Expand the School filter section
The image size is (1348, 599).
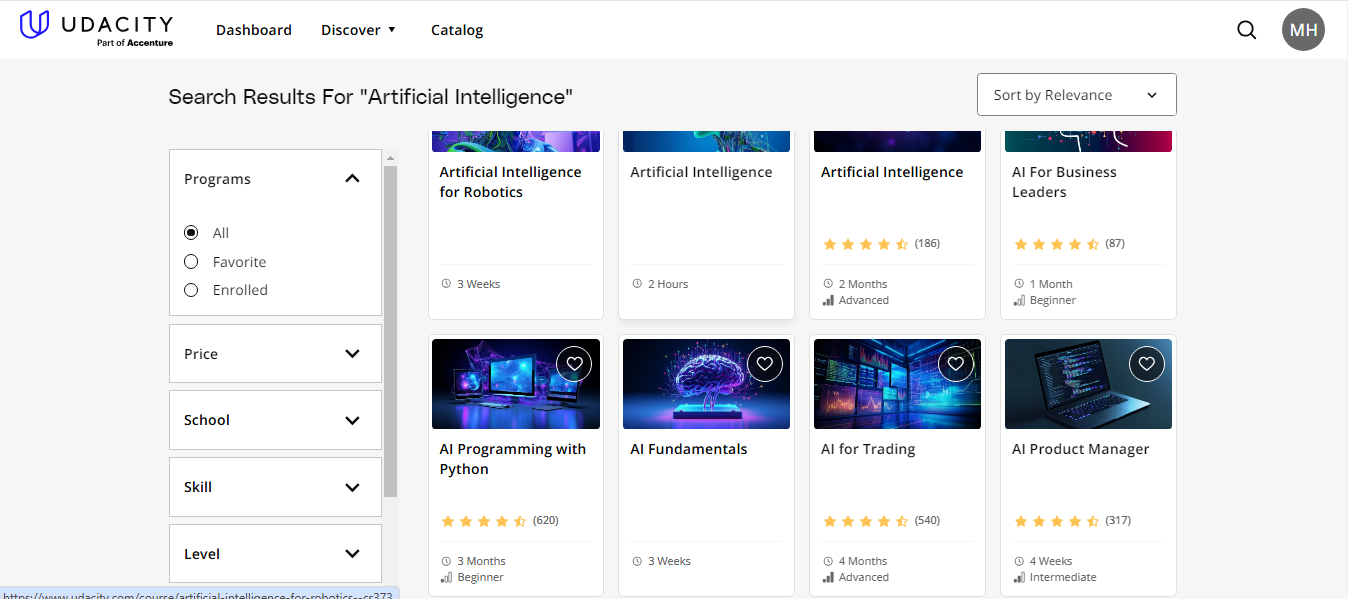coord(275,419)
